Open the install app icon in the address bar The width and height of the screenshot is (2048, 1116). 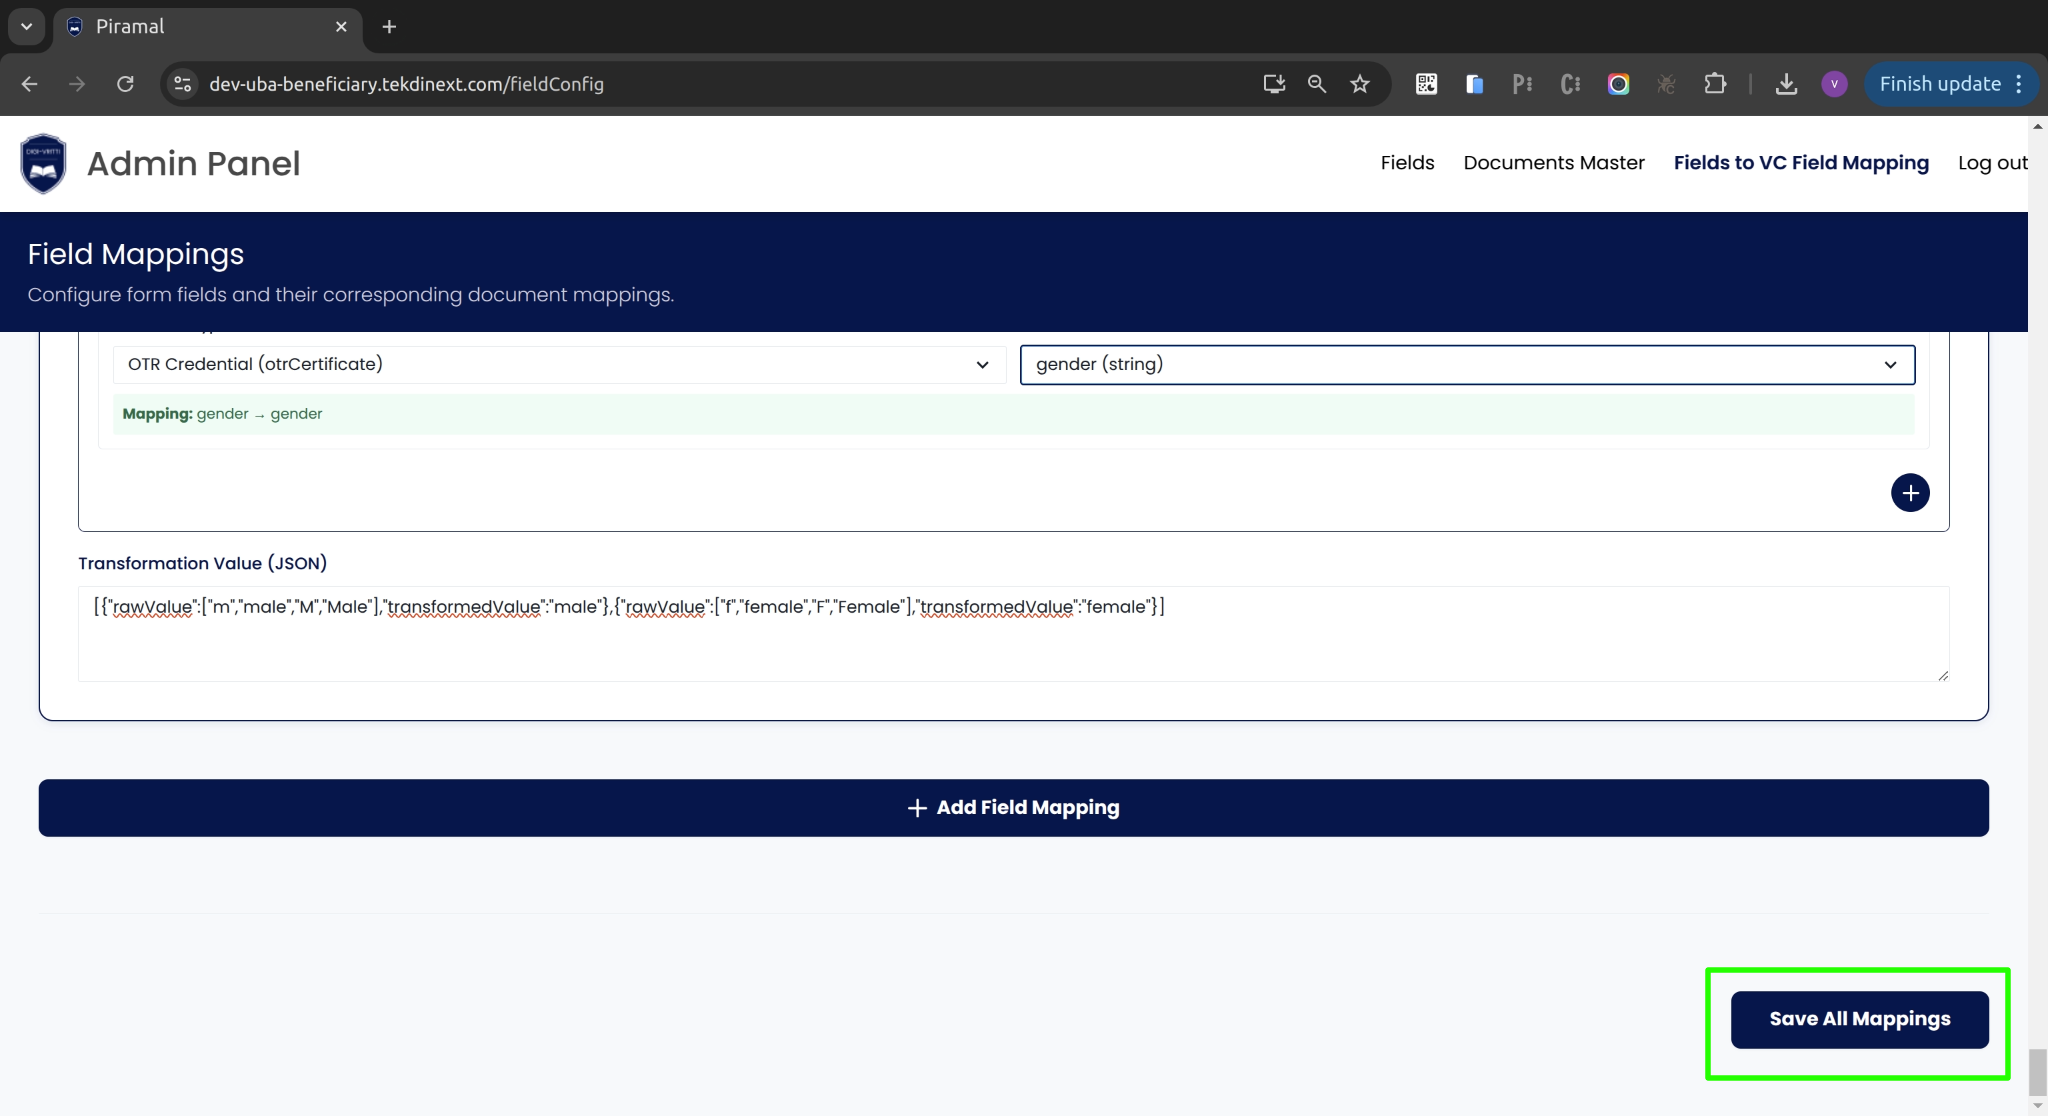[x=1274, y=84]
